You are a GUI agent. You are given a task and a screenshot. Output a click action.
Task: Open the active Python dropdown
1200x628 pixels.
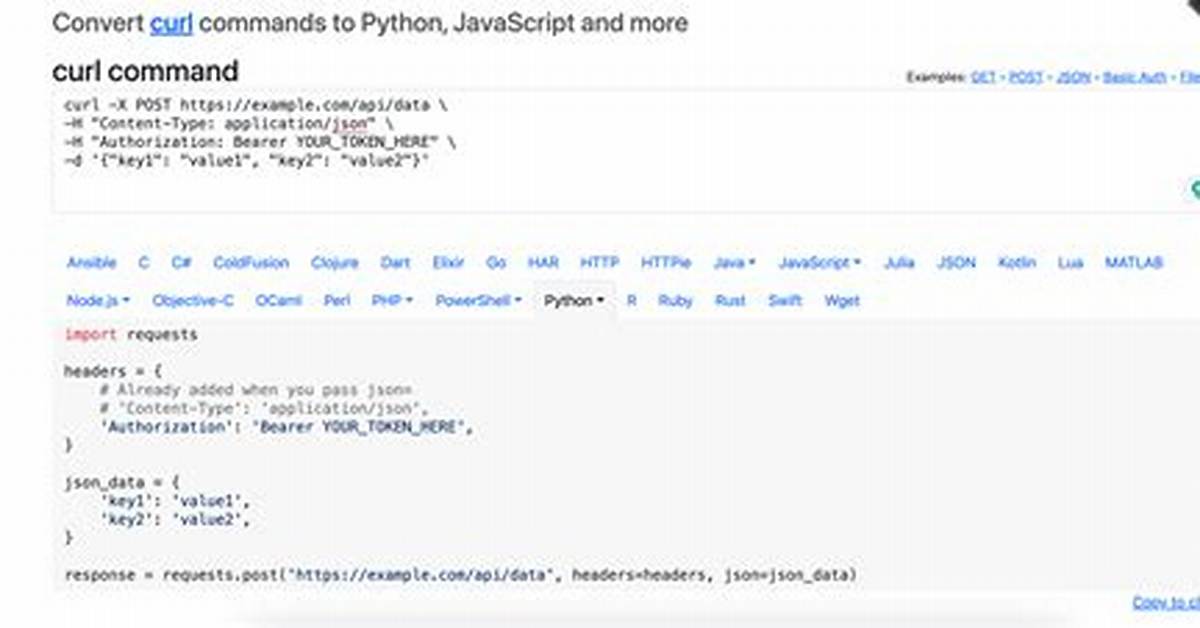click(x=574, y=301)
